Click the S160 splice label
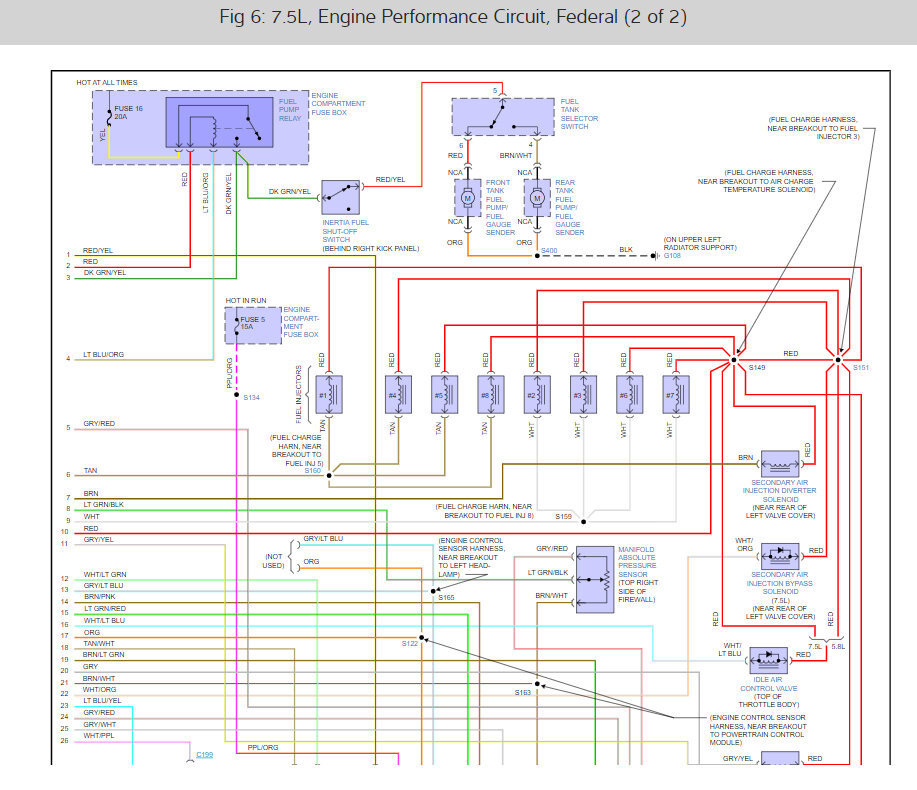Image resolution: width=917 pixels, height=790 pixels. [x=312, y=471]
